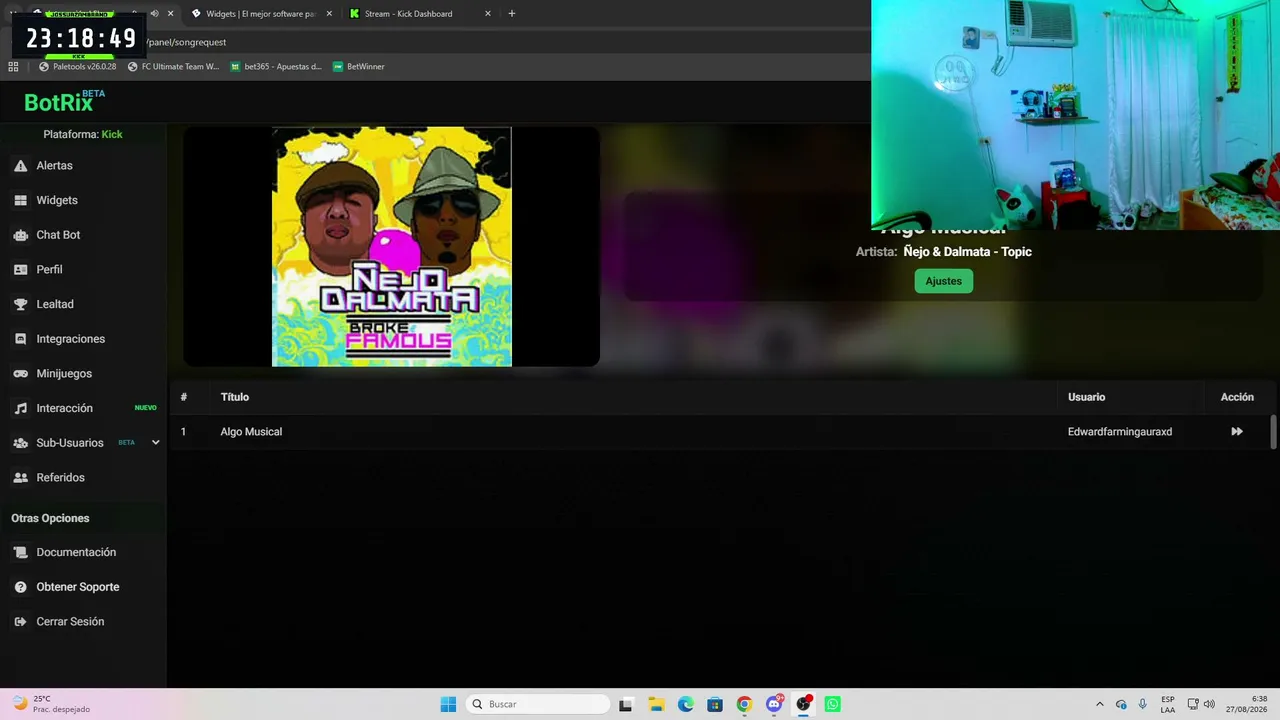This screenshot has height=720, width=1280.
Task: Open the FC Ultimate Team bookmark
Action: (173, 67)
